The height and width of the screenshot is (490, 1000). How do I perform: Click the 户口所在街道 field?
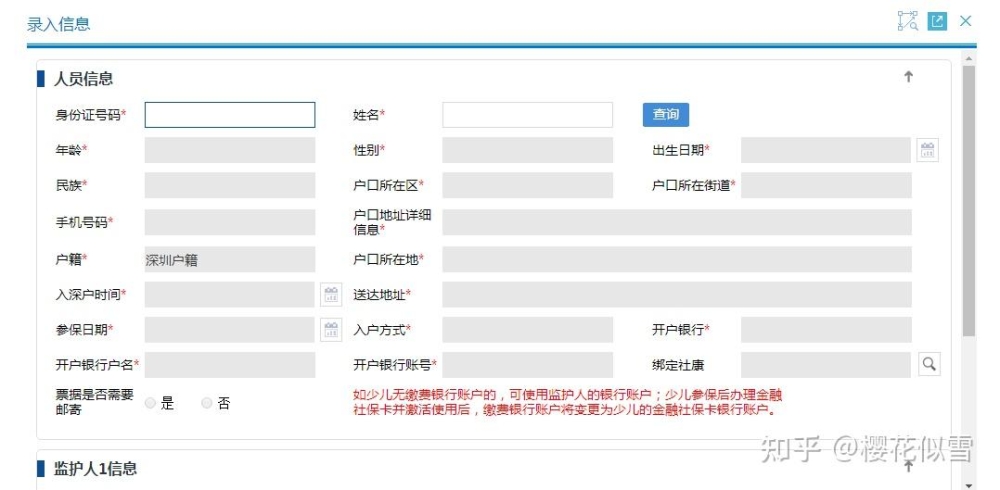(826, 185)
